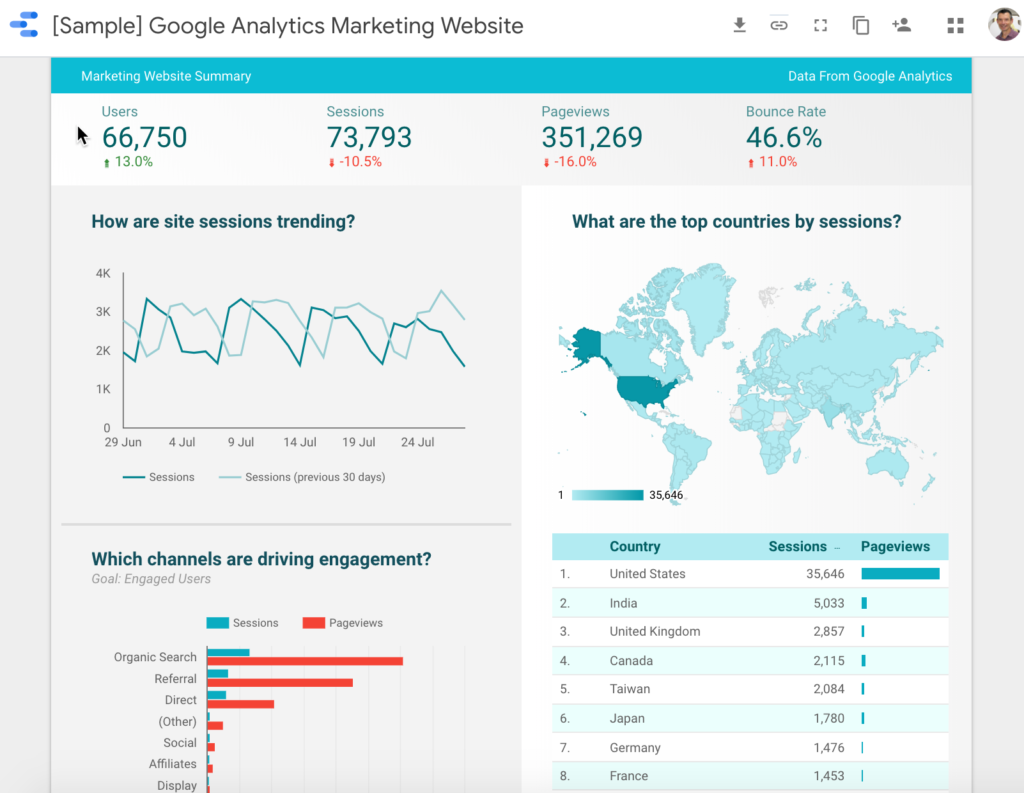Click the 9 Jul date axis label

[x=241, y=442]
